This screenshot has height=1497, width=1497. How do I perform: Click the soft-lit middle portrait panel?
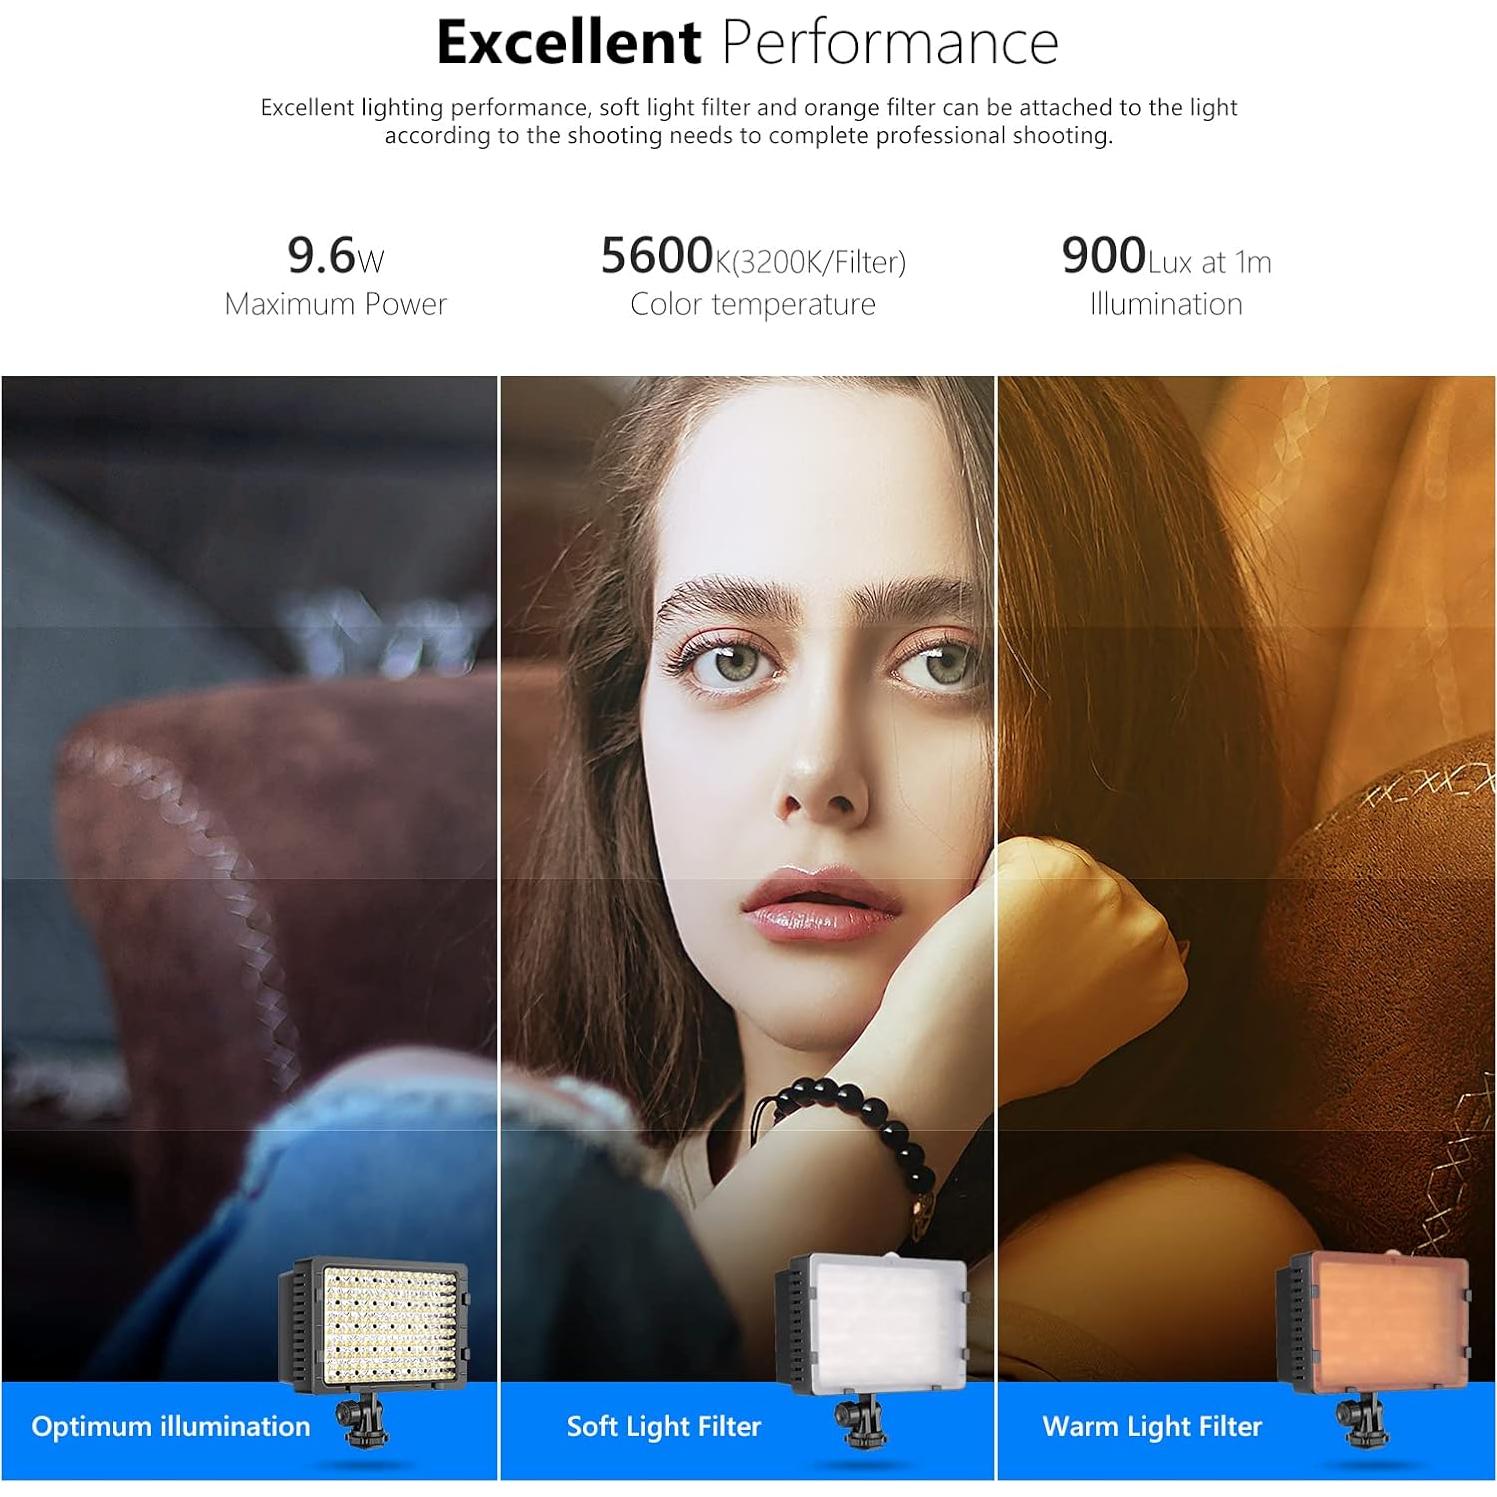(747, 878)
